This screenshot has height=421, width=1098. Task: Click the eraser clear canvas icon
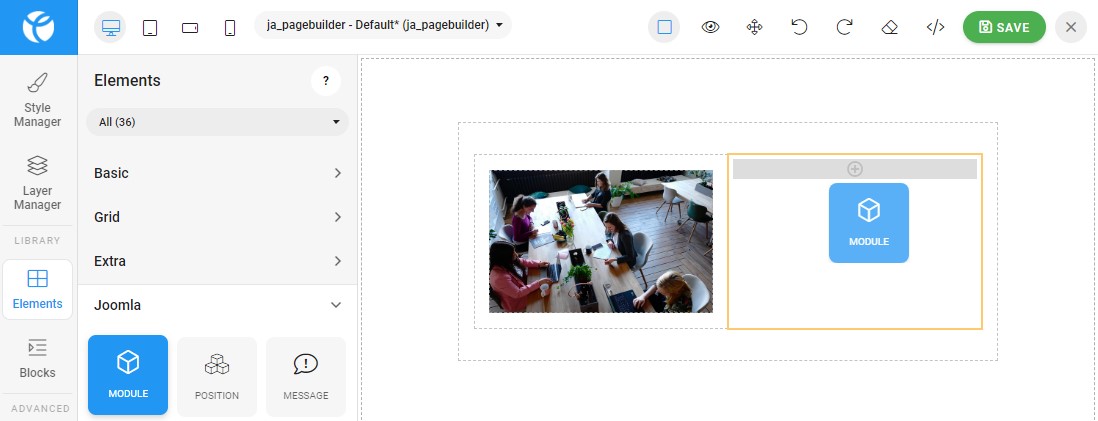click(889, 27)
